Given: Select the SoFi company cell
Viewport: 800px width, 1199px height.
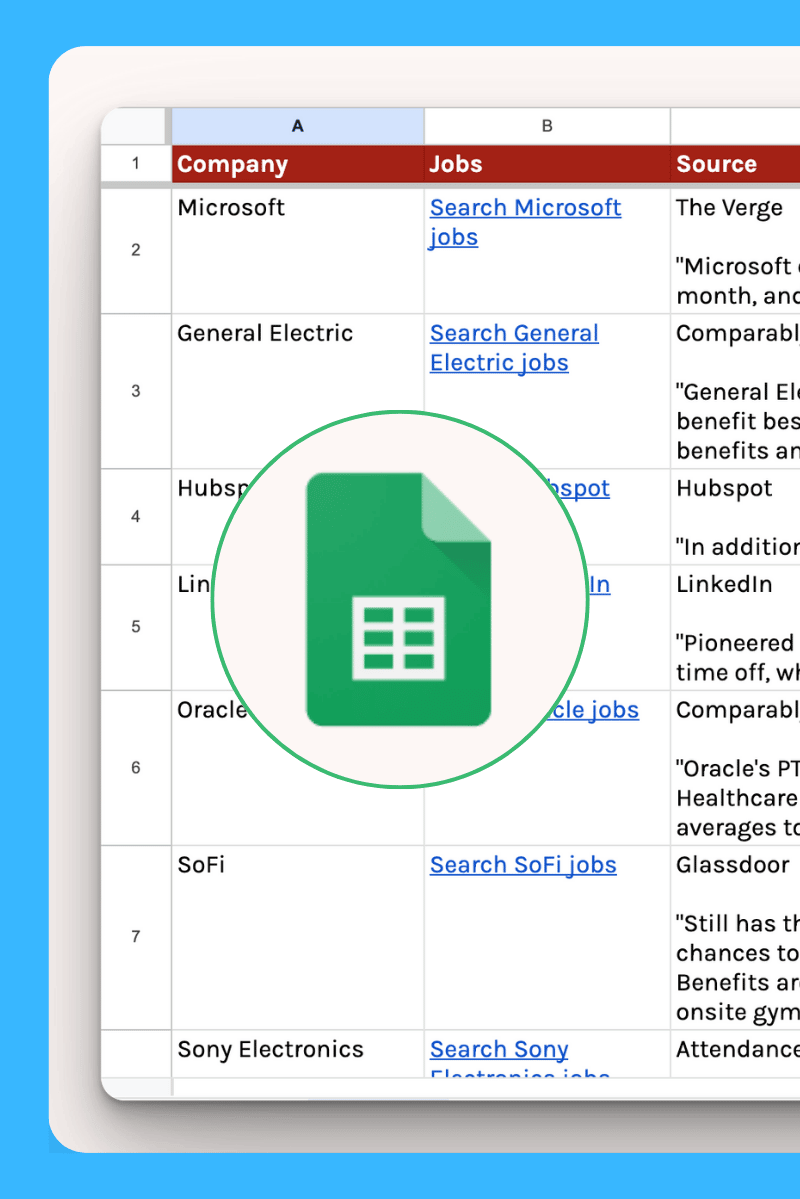Looking at the screenshot, I should [298, 937].
